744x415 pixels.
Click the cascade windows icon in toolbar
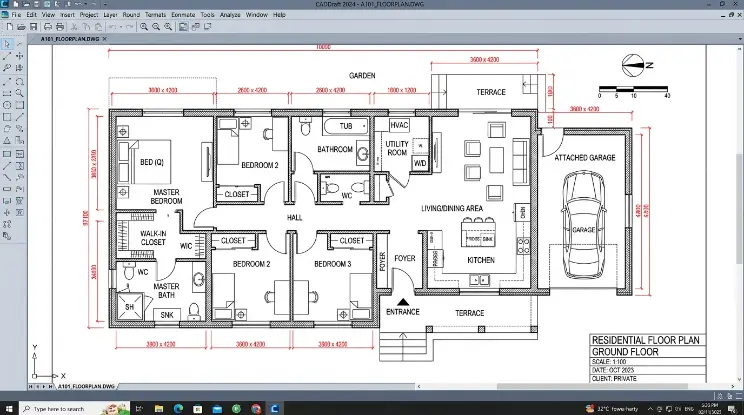[x=195, y=27]
